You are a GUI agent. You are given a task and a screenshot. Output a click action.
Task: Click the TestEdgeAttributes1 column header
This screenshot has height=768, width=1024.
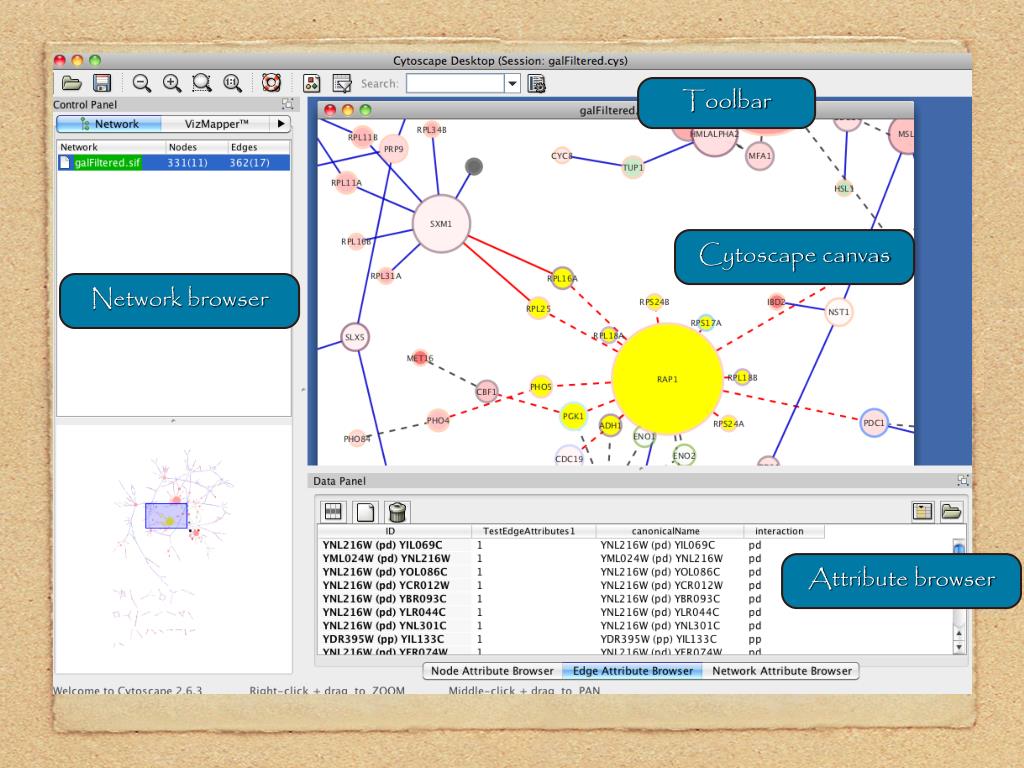pyautogui.click(x=533, y=531)
